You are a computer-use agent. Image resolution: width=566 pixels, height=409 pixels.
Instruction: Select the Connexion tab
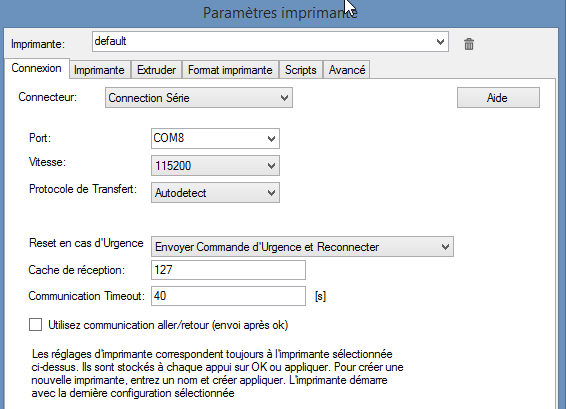tap(36, 68)
